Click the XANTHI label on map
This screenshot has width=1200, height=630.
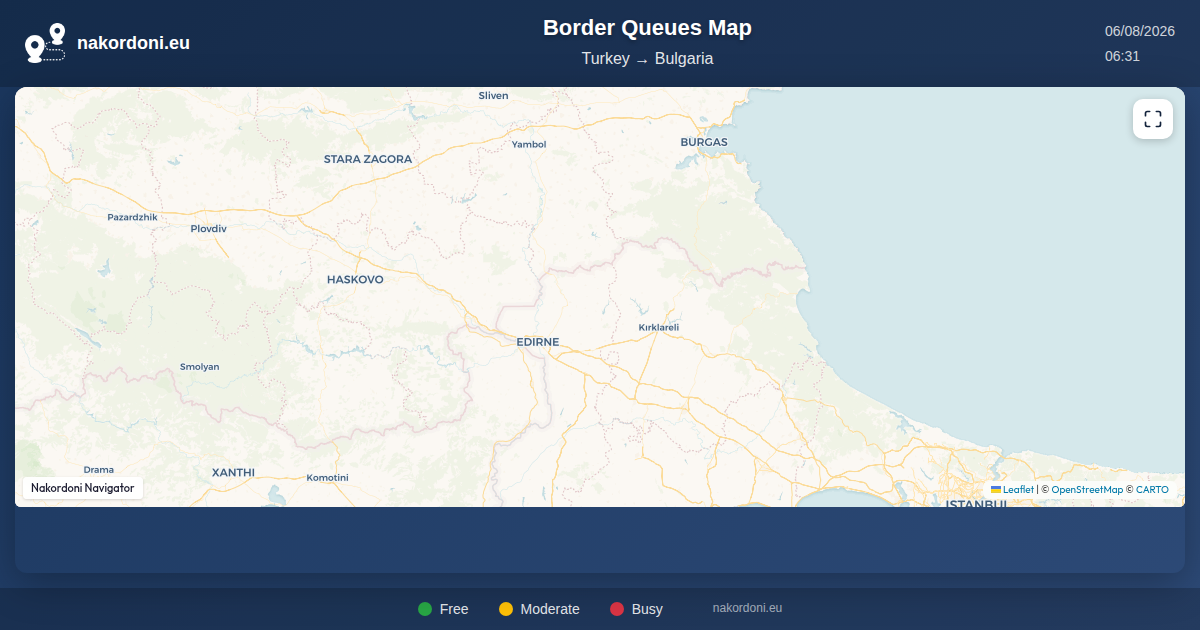(233, 472)
